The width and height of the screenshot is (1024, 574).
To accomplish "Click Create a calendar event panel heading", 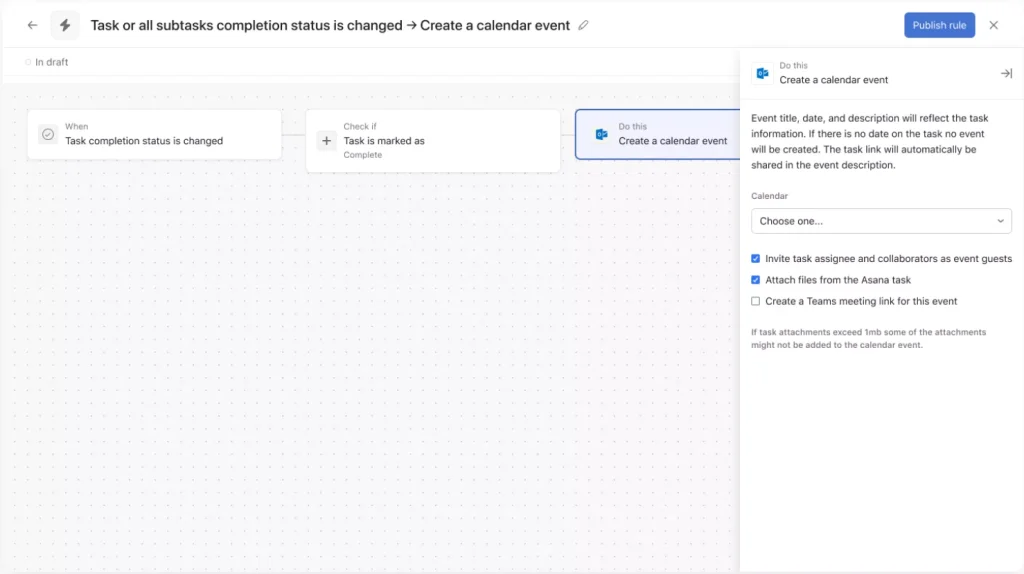I will pyautogui.click(x=833, y=80).
